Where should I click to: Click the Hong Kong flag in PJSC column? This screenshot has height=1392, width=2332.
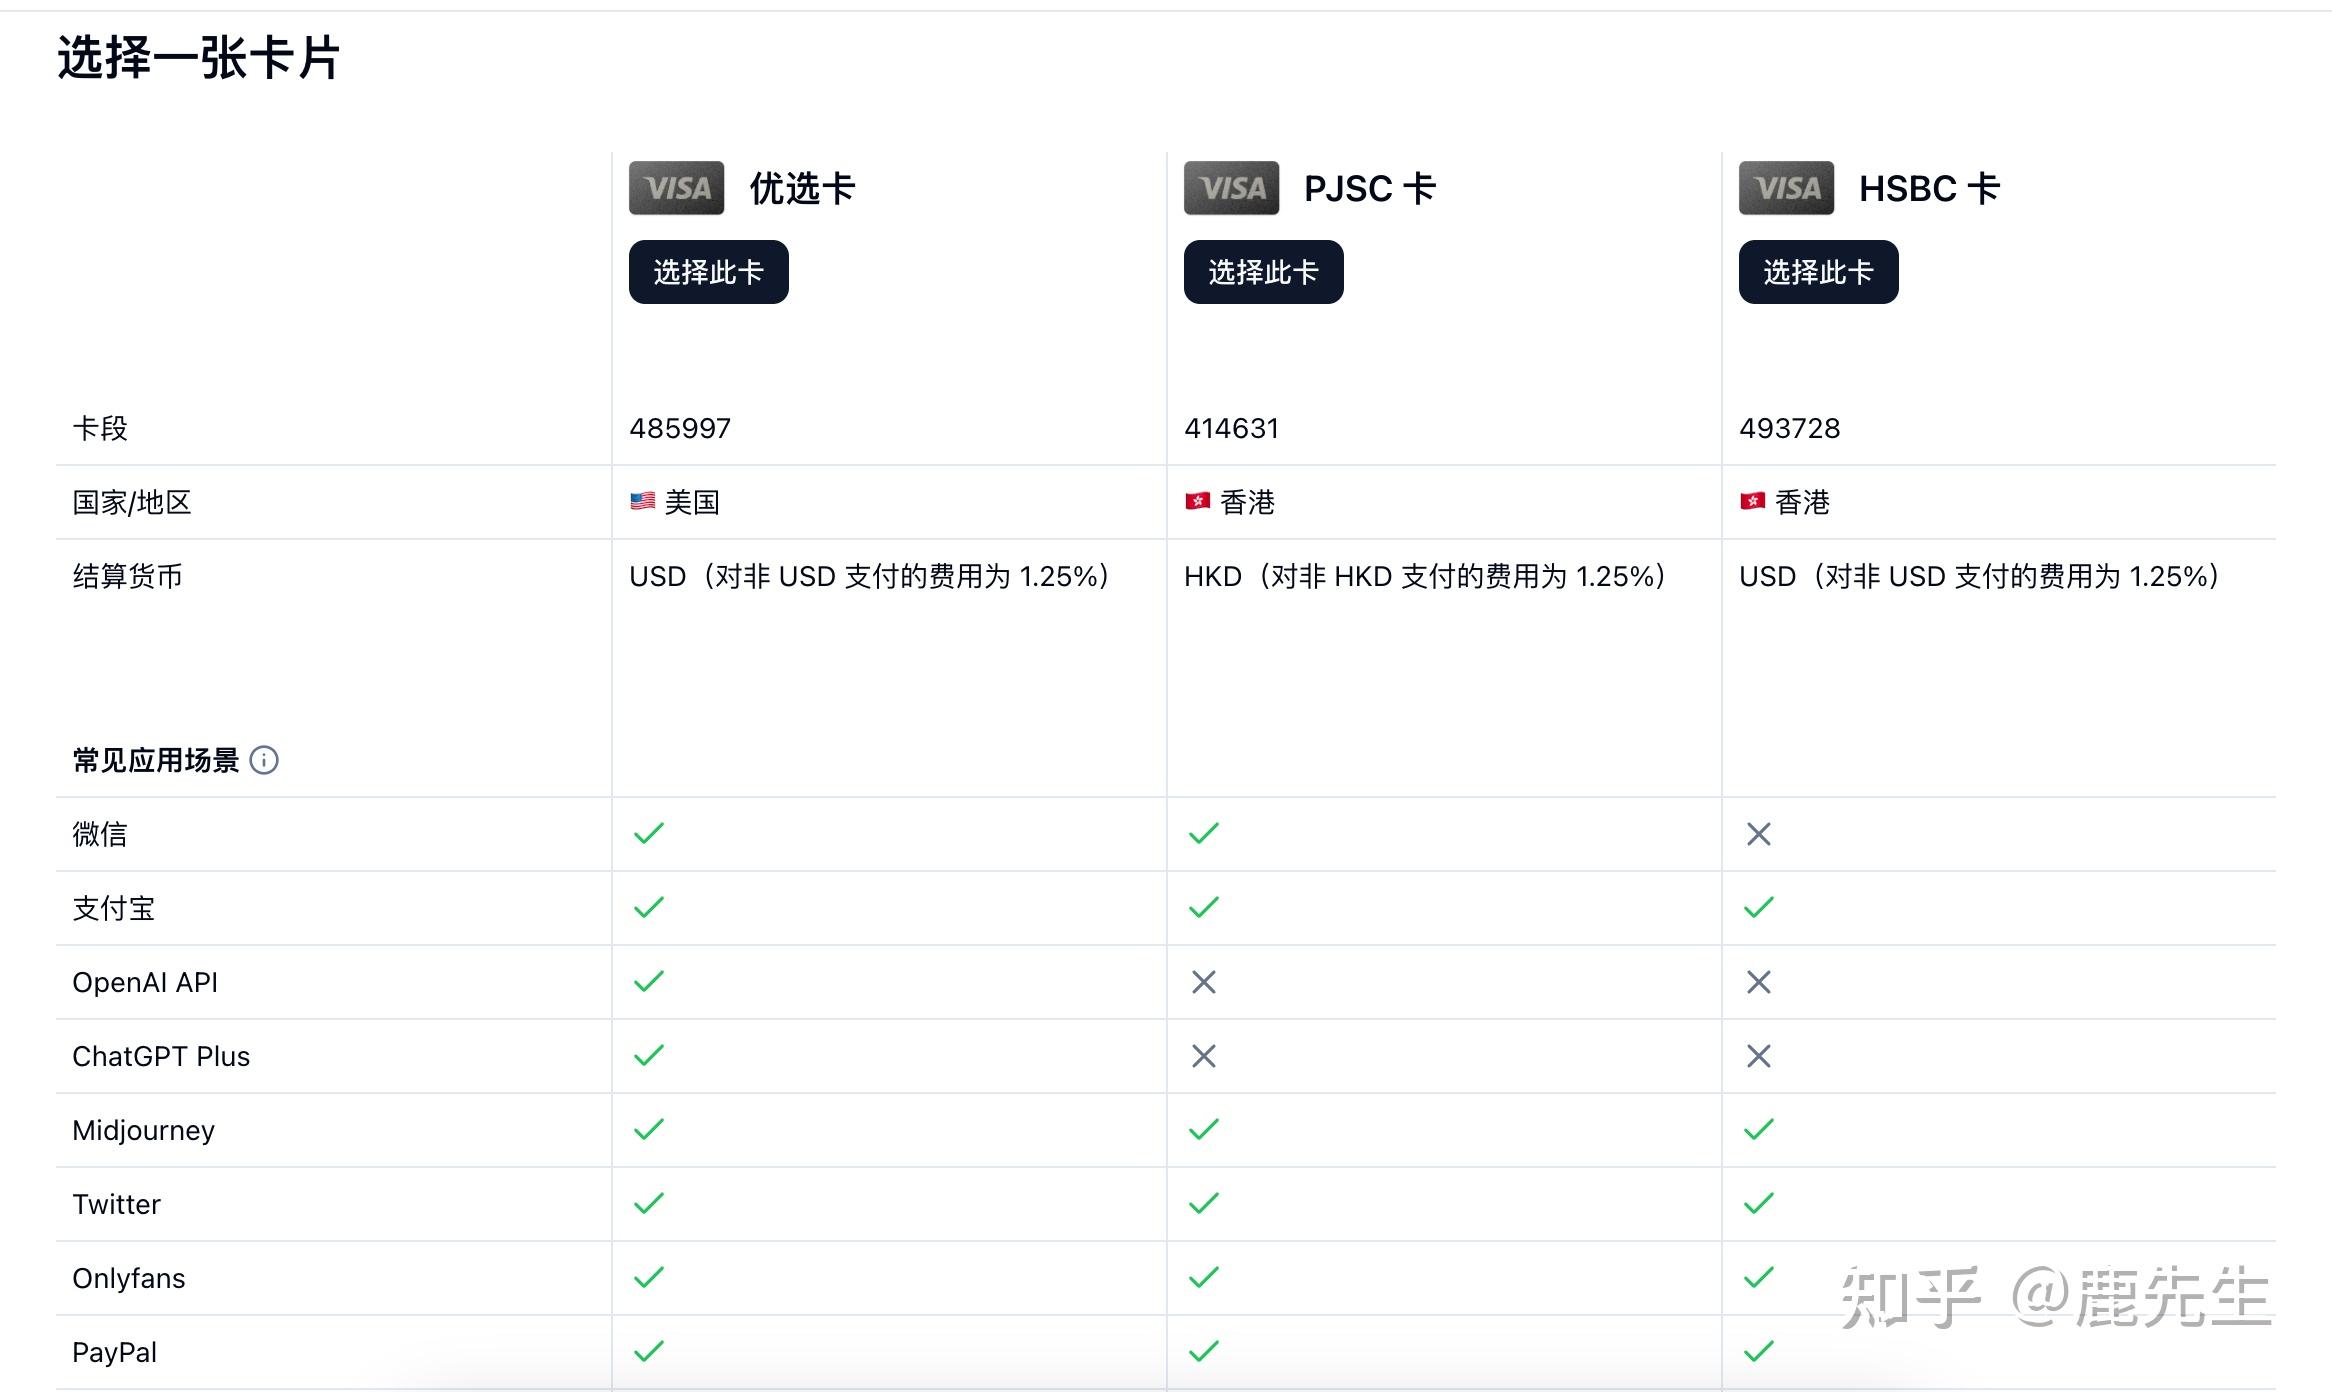pos(1197,501)
